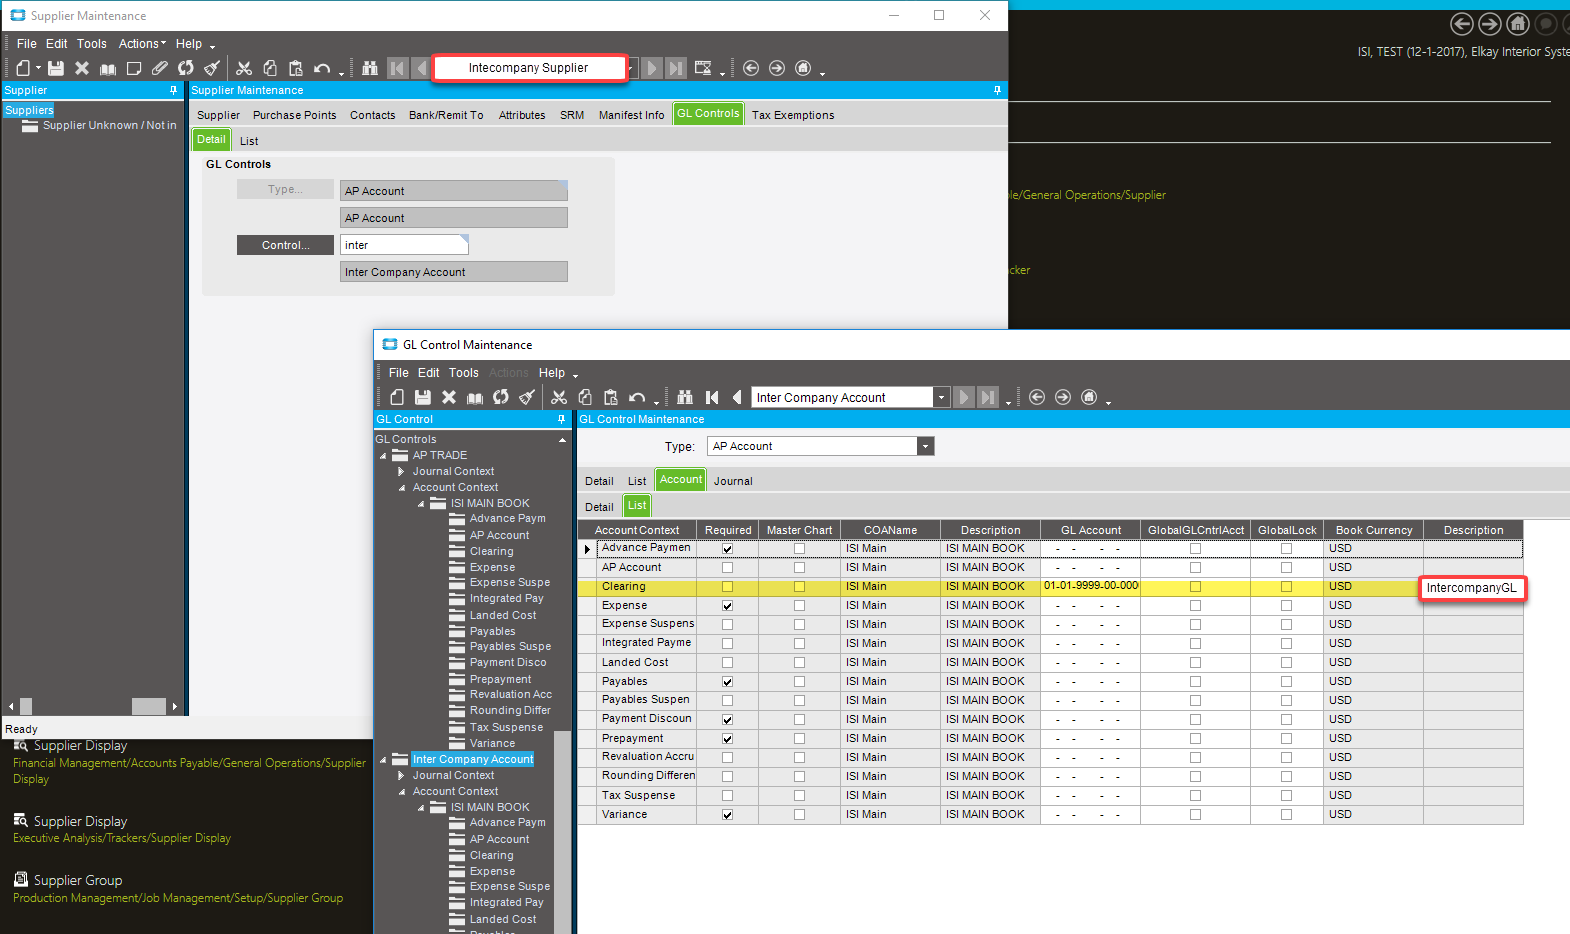
Task: Expand Journal Context under Inter Company Account
Action: tap(402, 775)
